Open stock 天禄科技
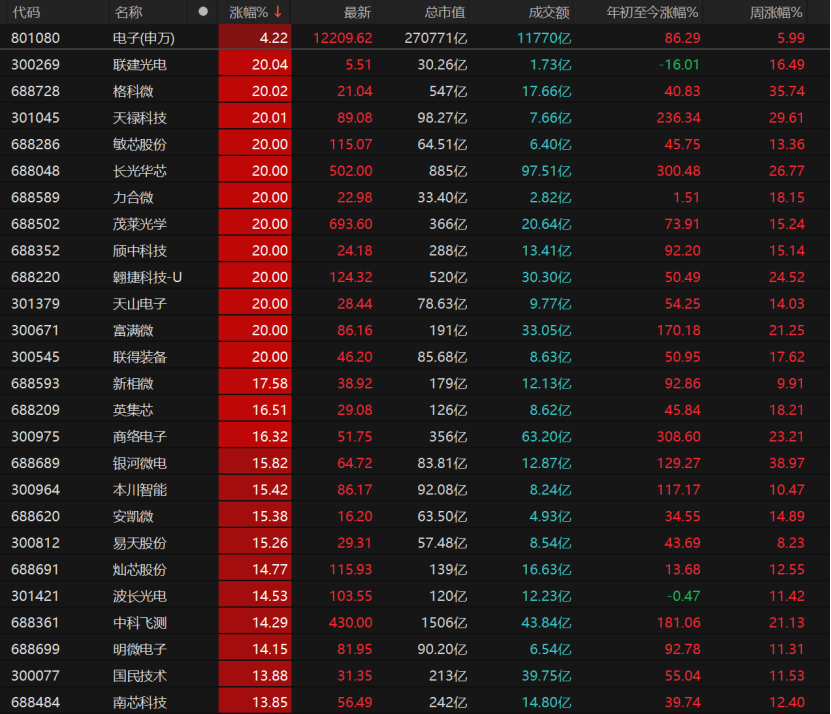Viewport: 831px width, 714px height. click(x=140, y=118)
